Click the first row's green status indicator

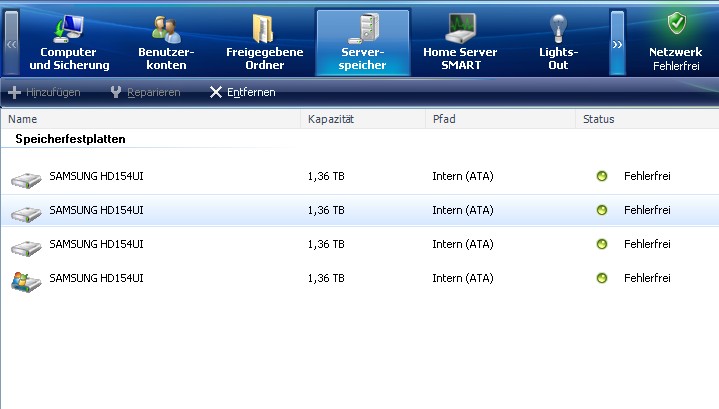[x=602, y=176]
